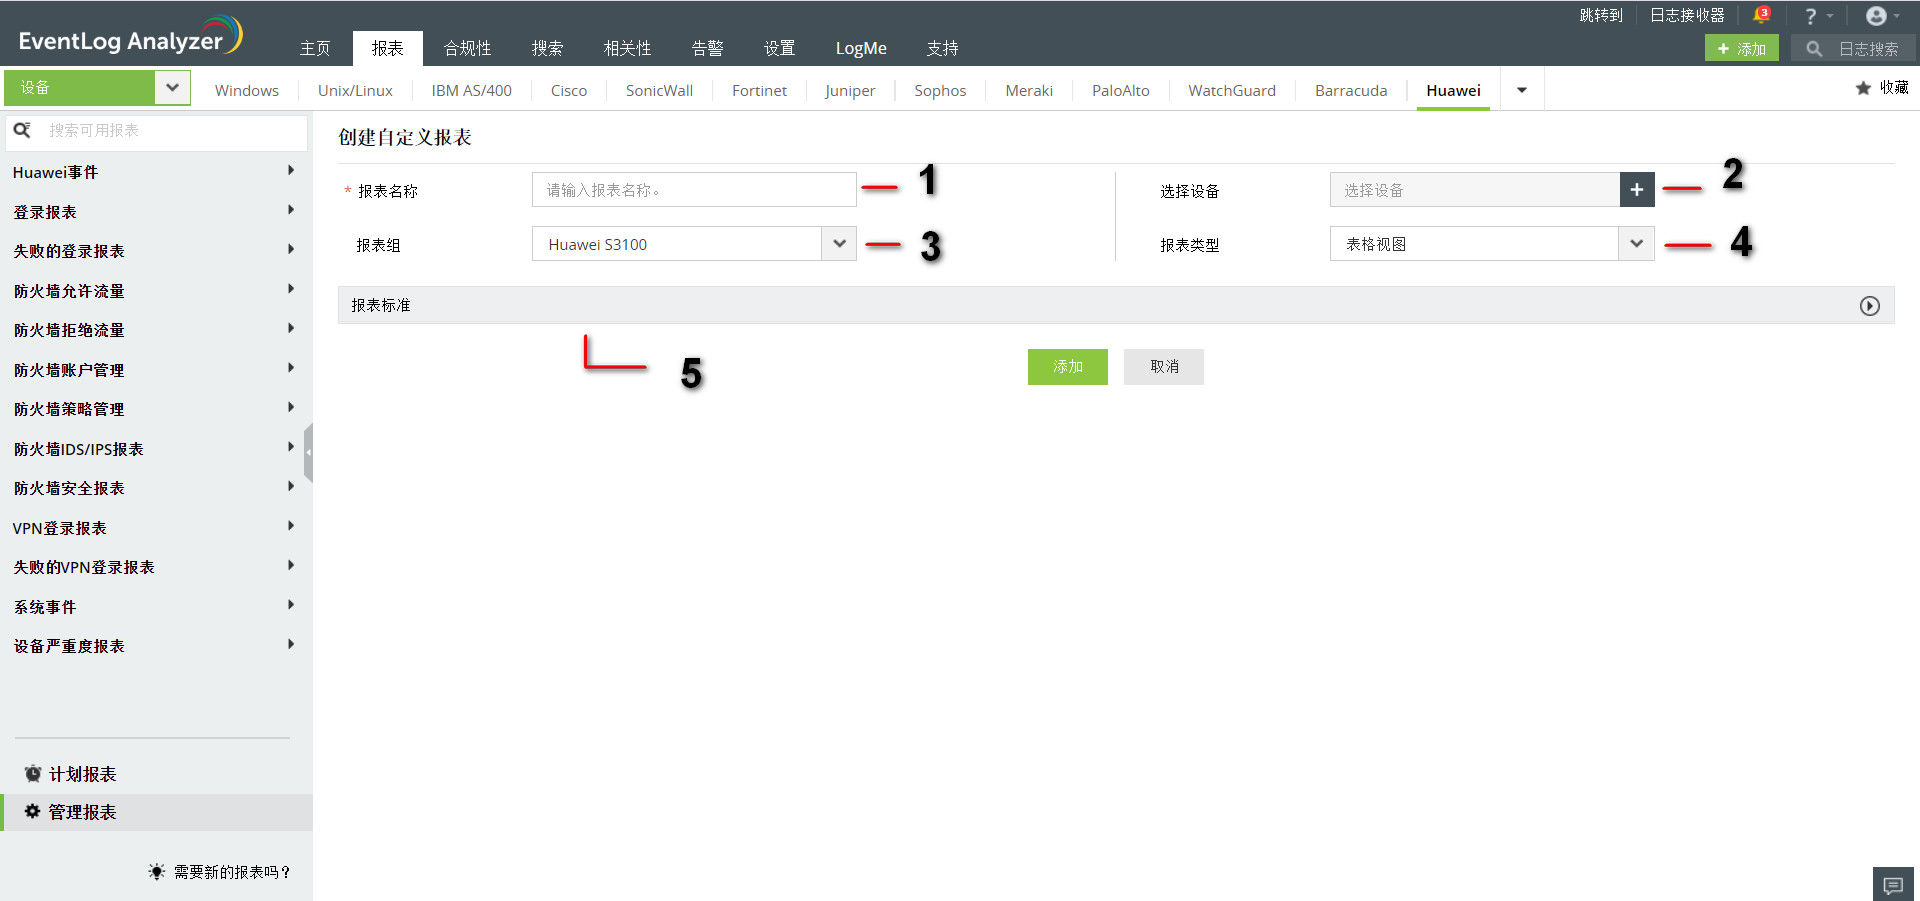
Task: Click the cancel button
Action: point(1163,366)
